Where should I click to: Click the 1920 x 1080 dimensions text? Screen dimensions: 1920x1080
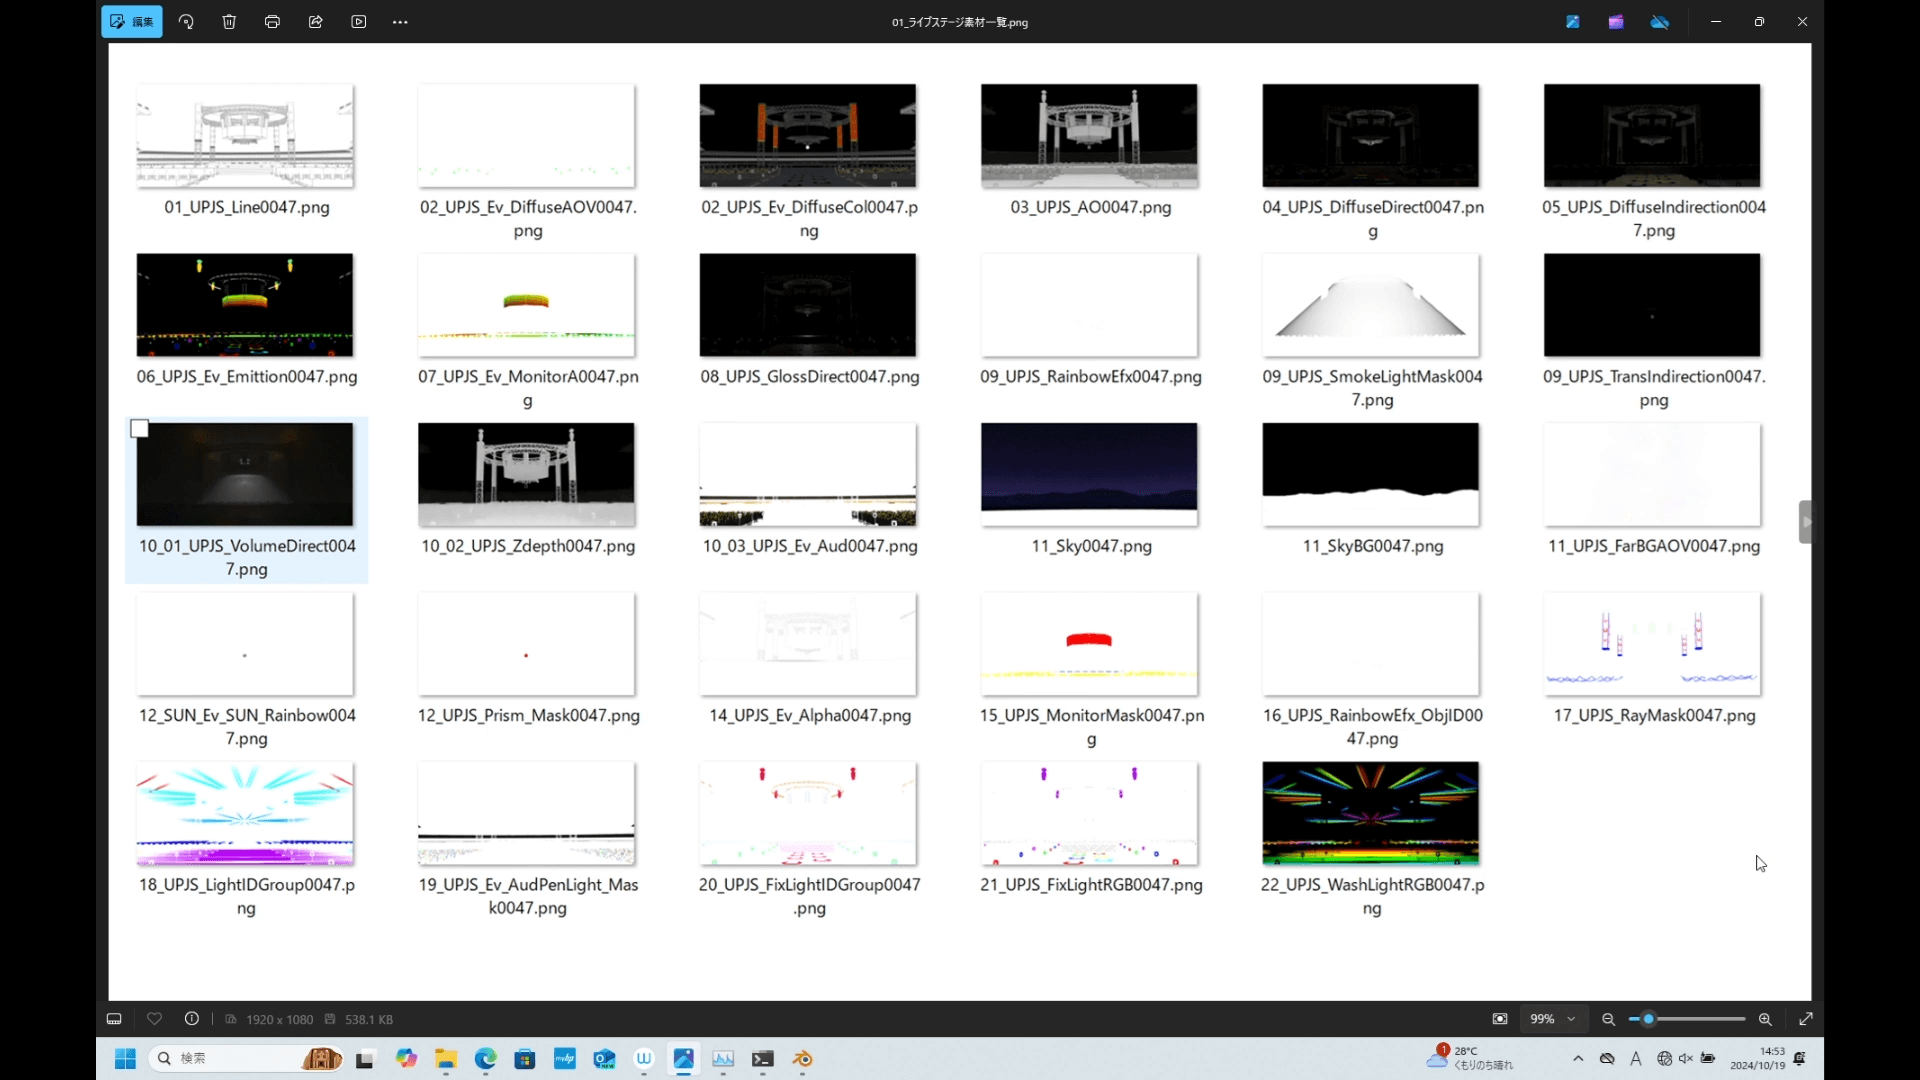point(279,1020)
